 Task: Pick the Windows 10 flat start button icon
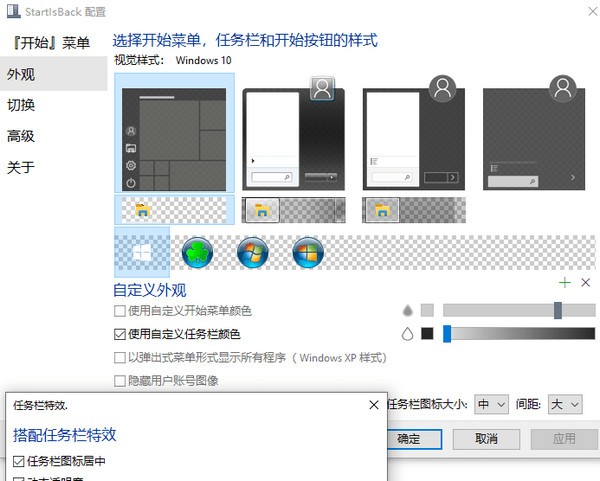[x=142, y=252]
